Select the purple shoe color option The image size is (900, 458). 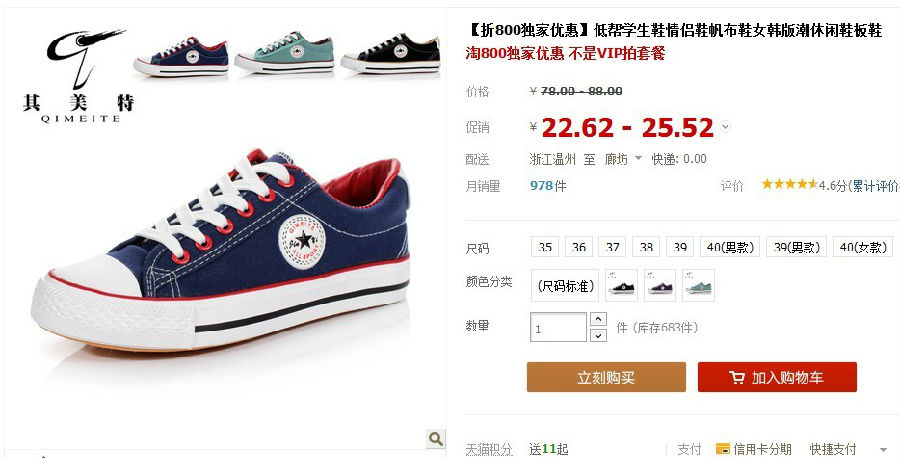click(660, 285)
